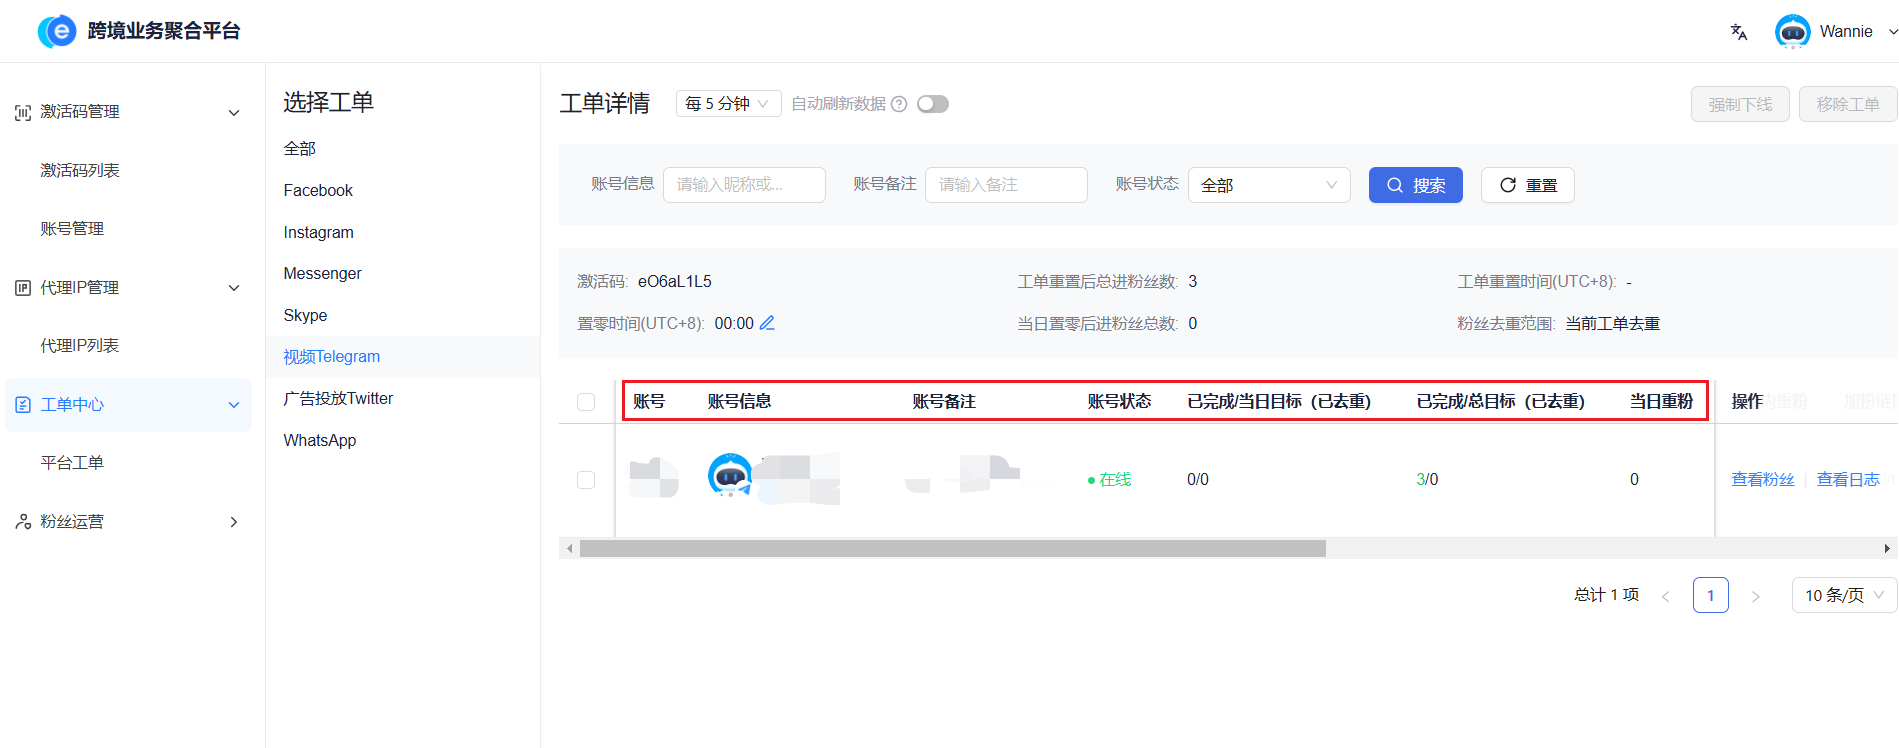1899x748 pixels.
Task: Click the language translation icon
Action: (1739, 32)
